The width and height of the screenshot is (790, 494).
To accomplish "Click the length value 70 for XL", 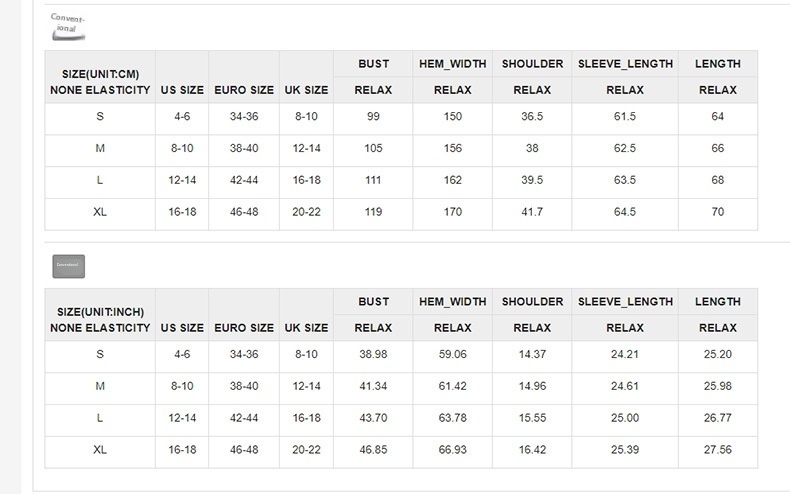I will (717, 213).
